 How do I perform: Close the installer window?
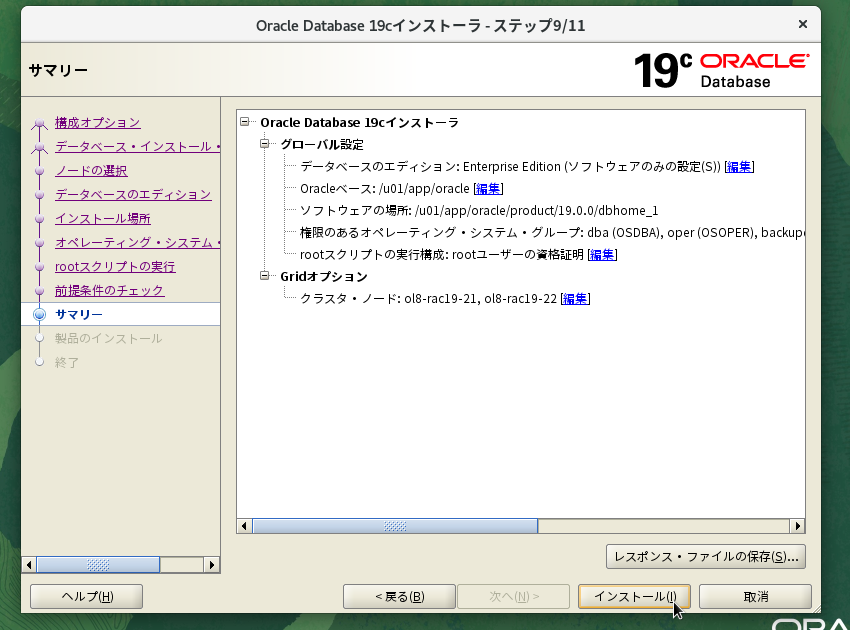click(x=803, y=24)
